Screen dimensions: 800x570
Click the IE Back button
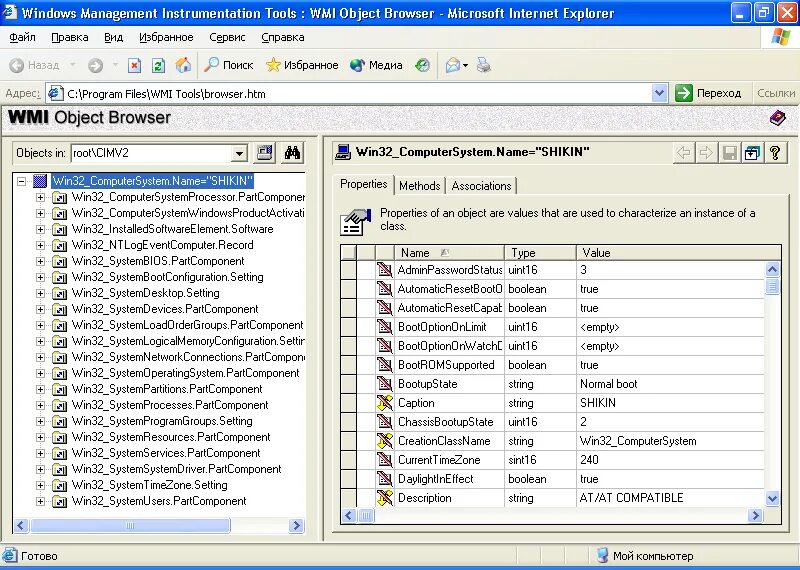35,65
